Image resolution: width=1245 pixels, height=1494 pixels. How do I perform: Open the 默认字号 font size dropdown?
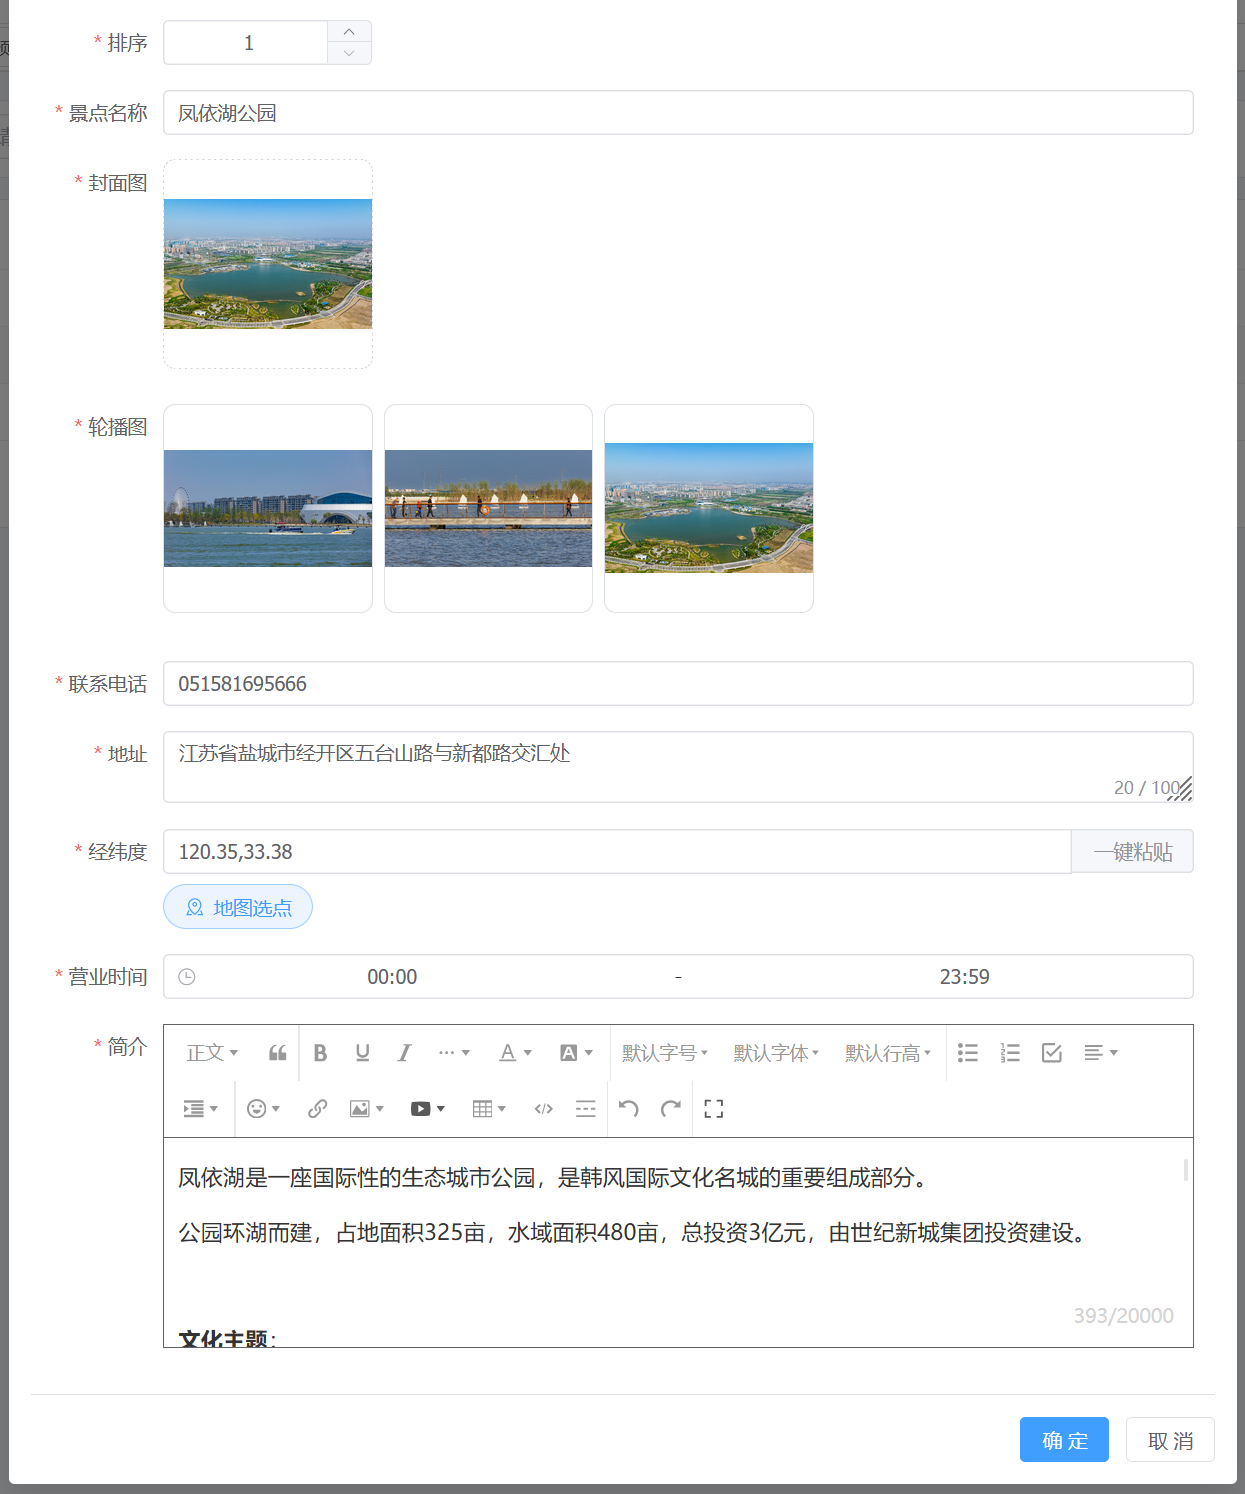pyautogui.click(x=664, y=1053)
